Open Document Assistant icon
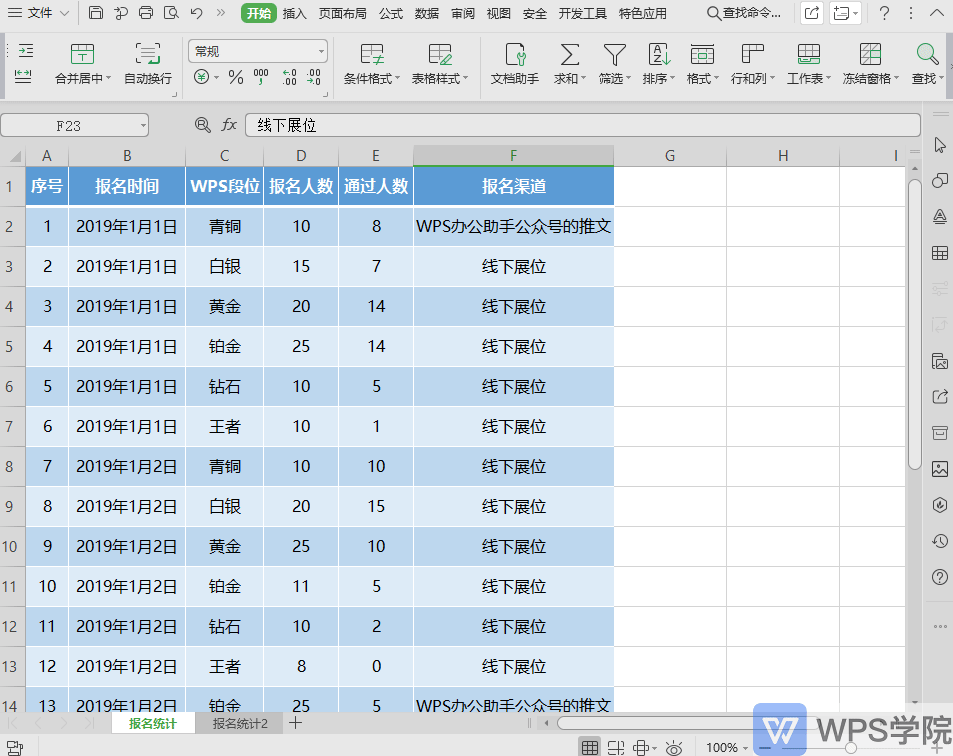The width and height of the screenshot is (953, 756). click(515, 54)
